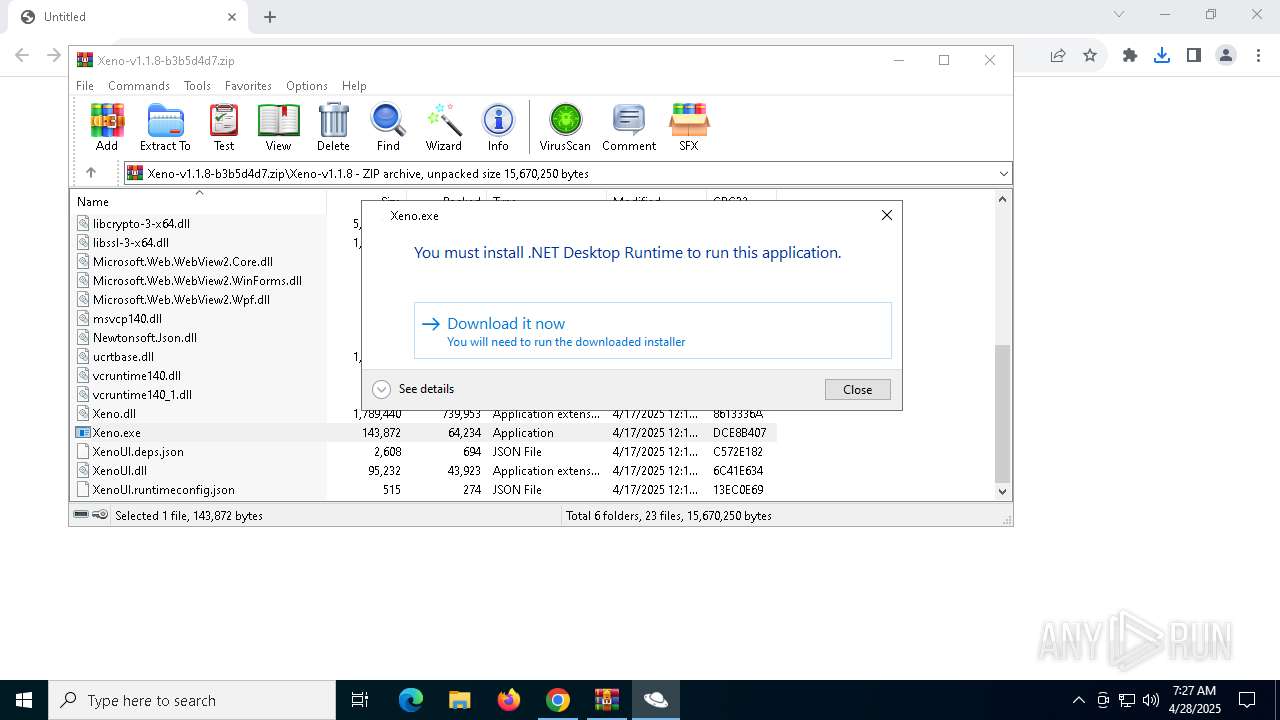
Task: Open the Extract To tool
Action: (x=165, y=127)
